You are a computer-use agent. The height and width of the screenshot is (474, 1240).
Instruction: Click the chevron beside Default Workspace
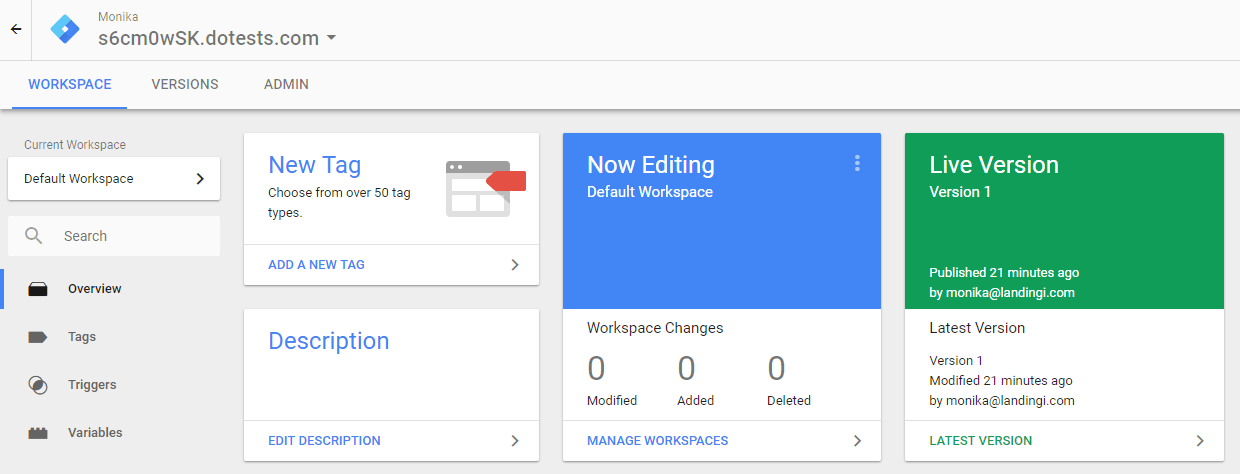[200, 179]
